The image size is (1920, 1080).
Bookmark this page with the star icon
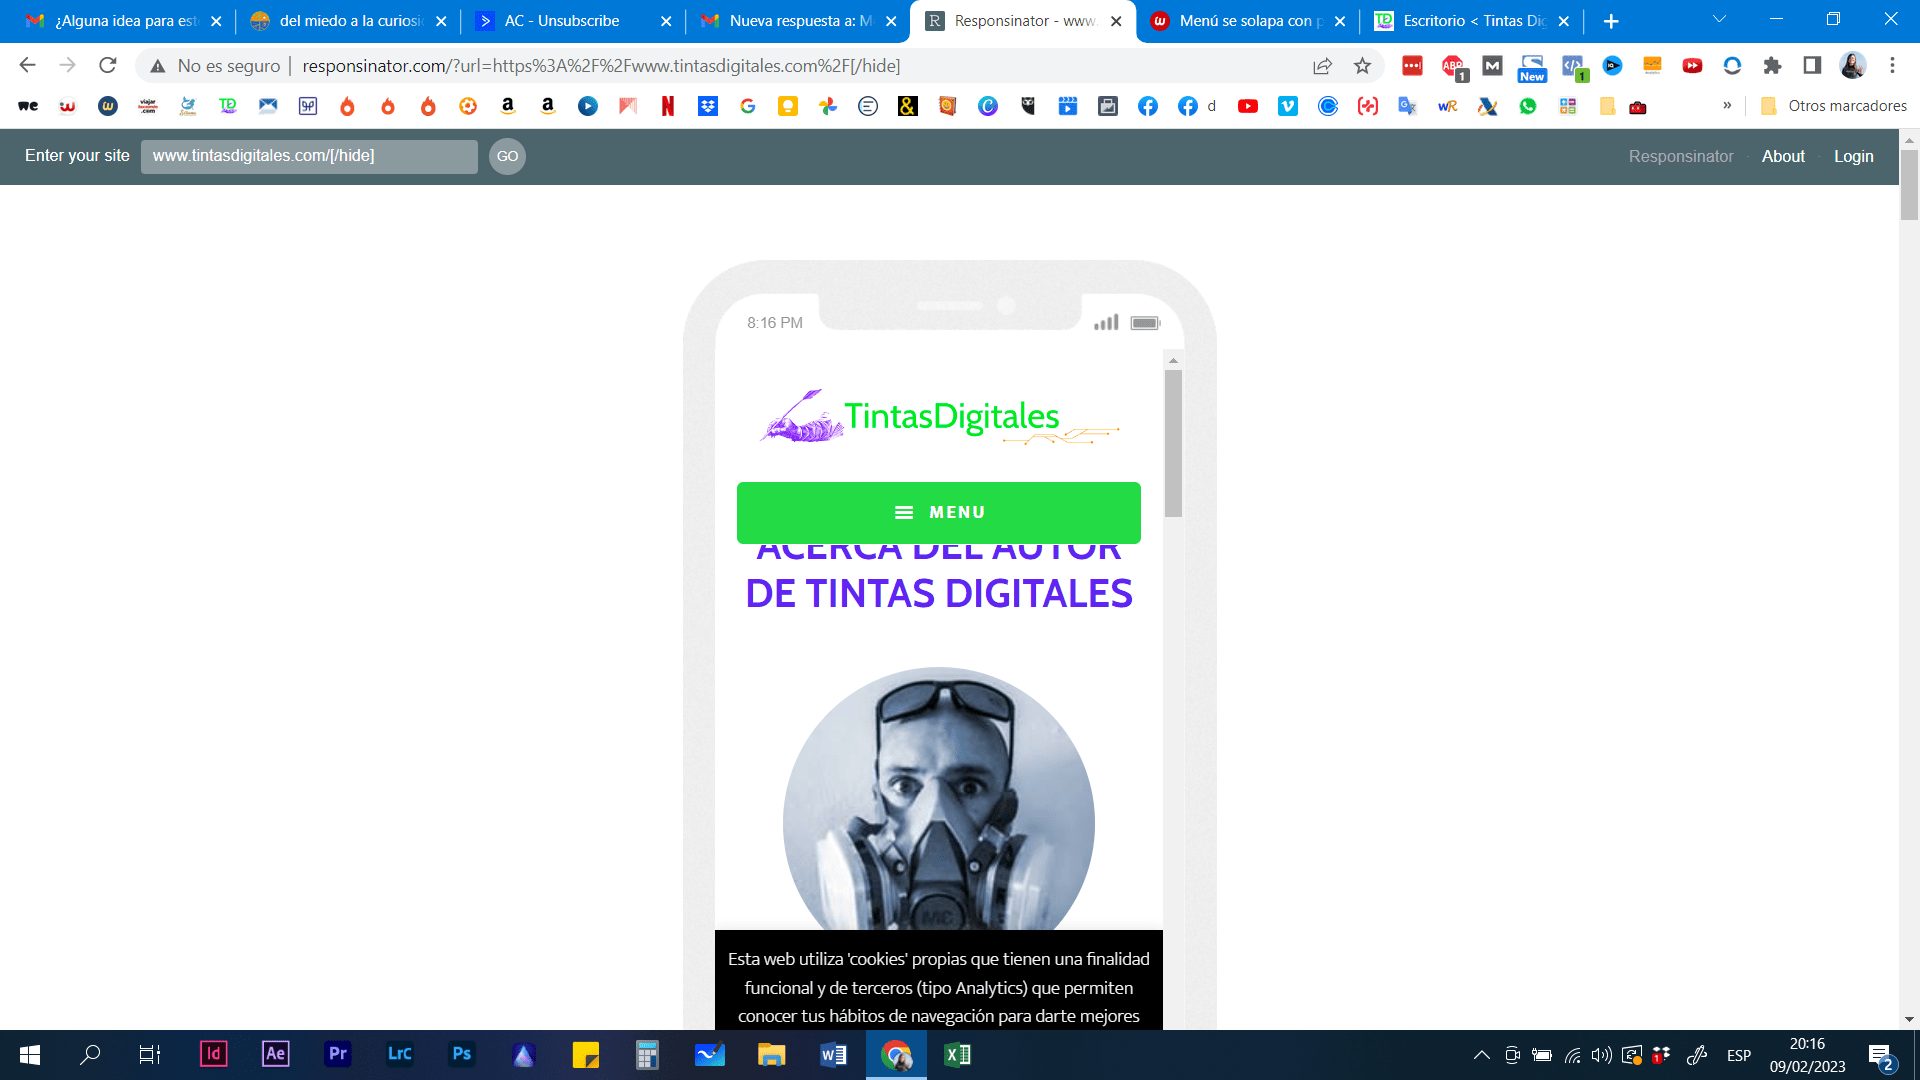tap(1362, 66)
